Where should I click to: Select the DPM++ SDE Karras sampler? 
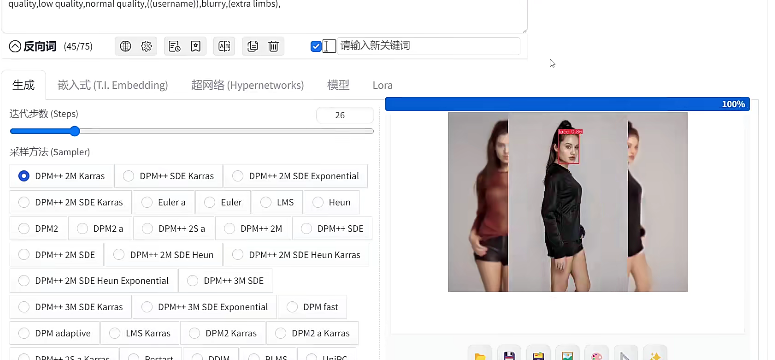169,176
